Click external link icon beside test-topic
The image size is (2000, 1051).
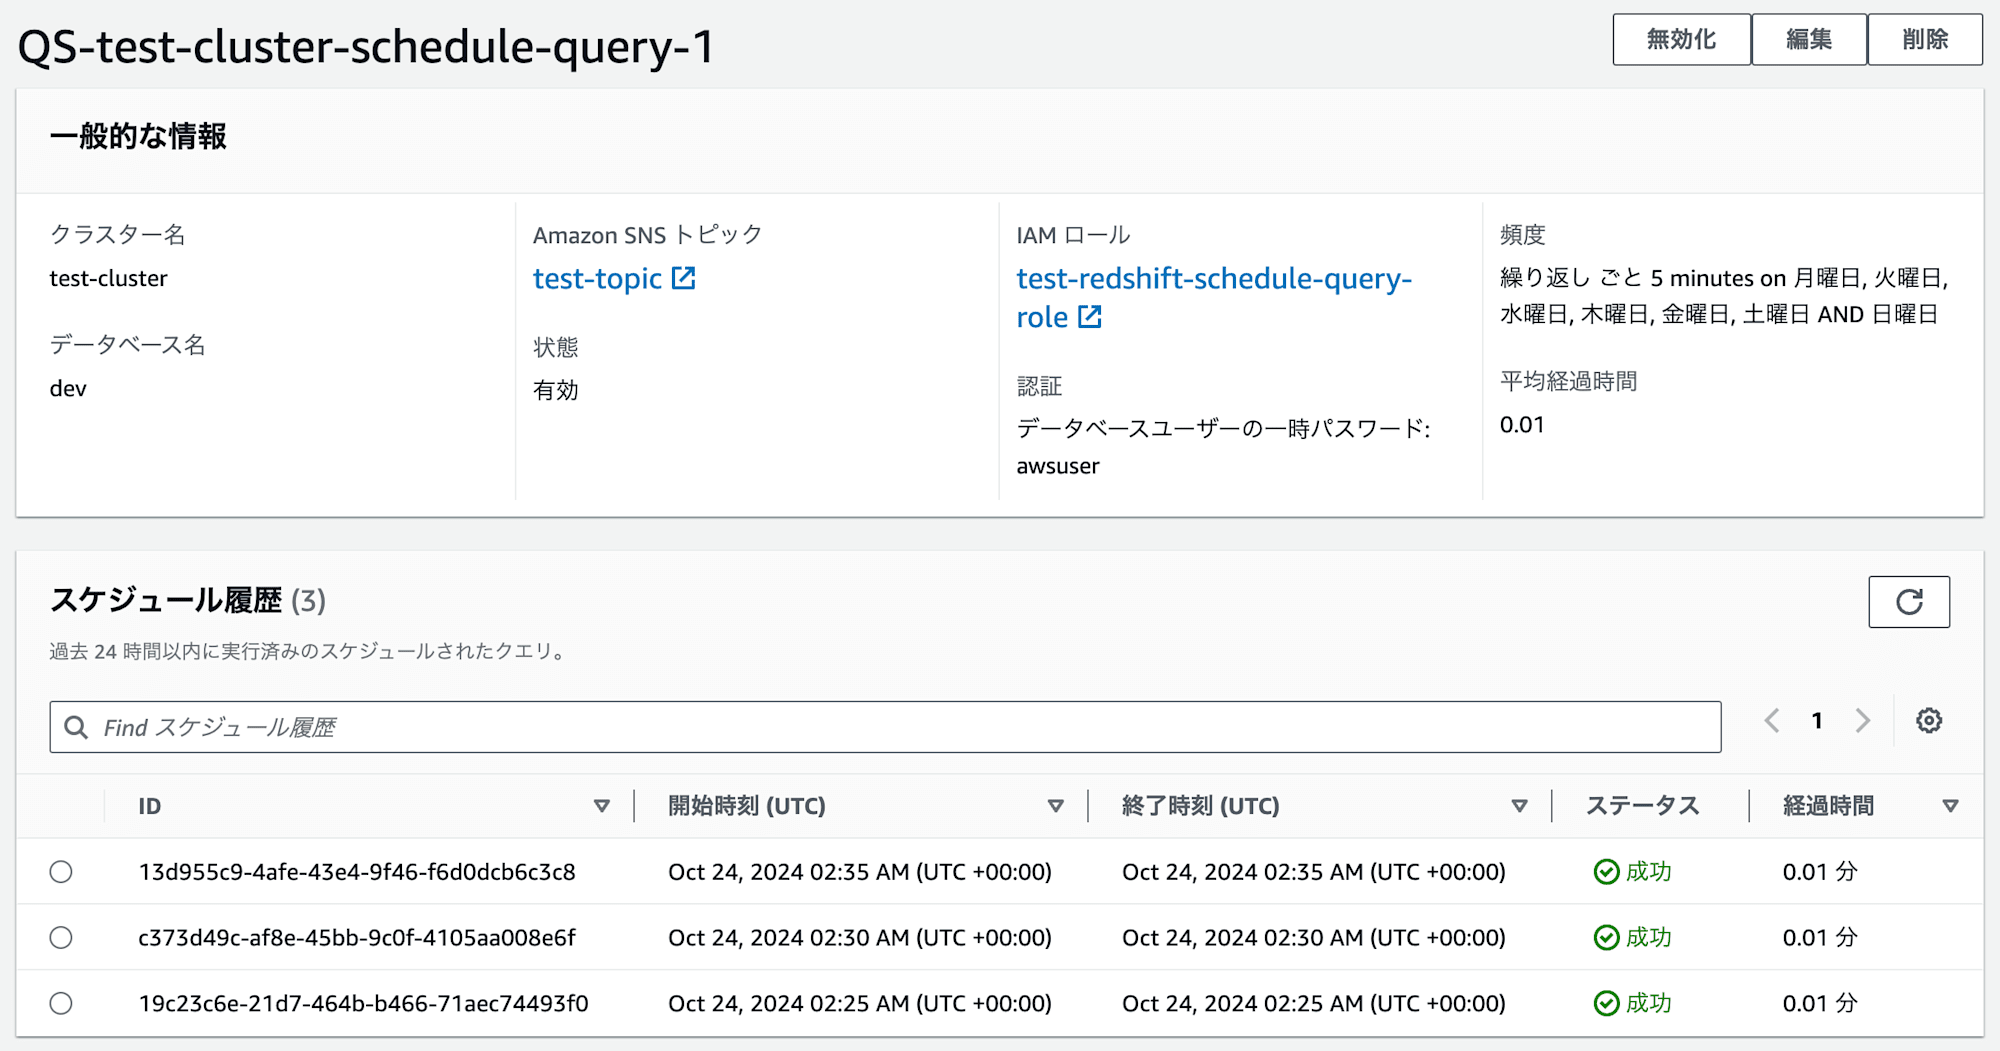pos(684,278)
